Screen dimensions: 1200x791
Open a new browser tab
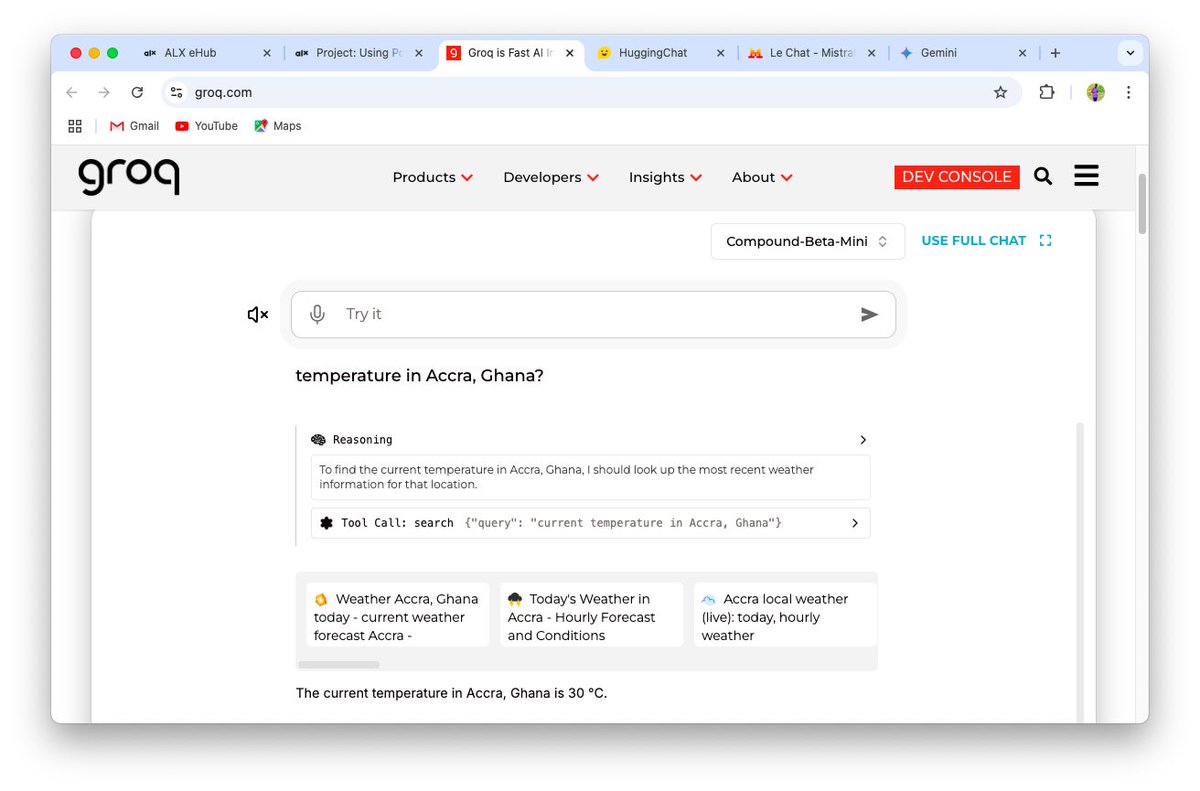point(1055,53)
